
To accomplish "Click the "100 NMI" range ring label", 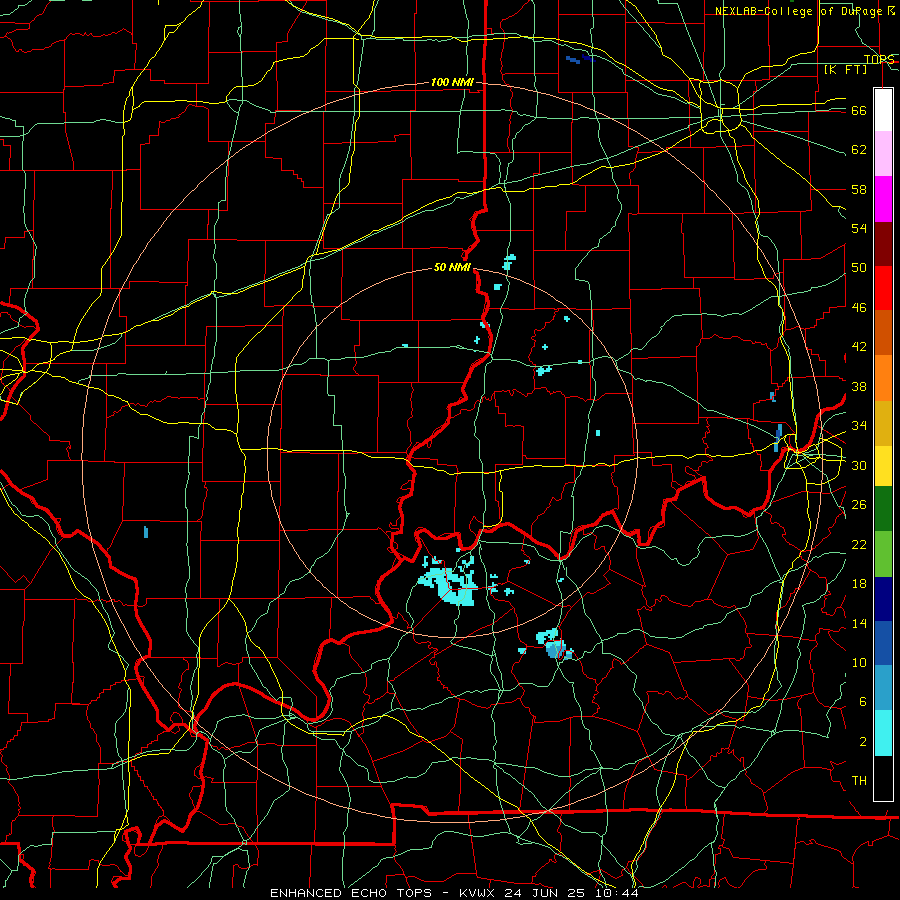I will (452, 83).
